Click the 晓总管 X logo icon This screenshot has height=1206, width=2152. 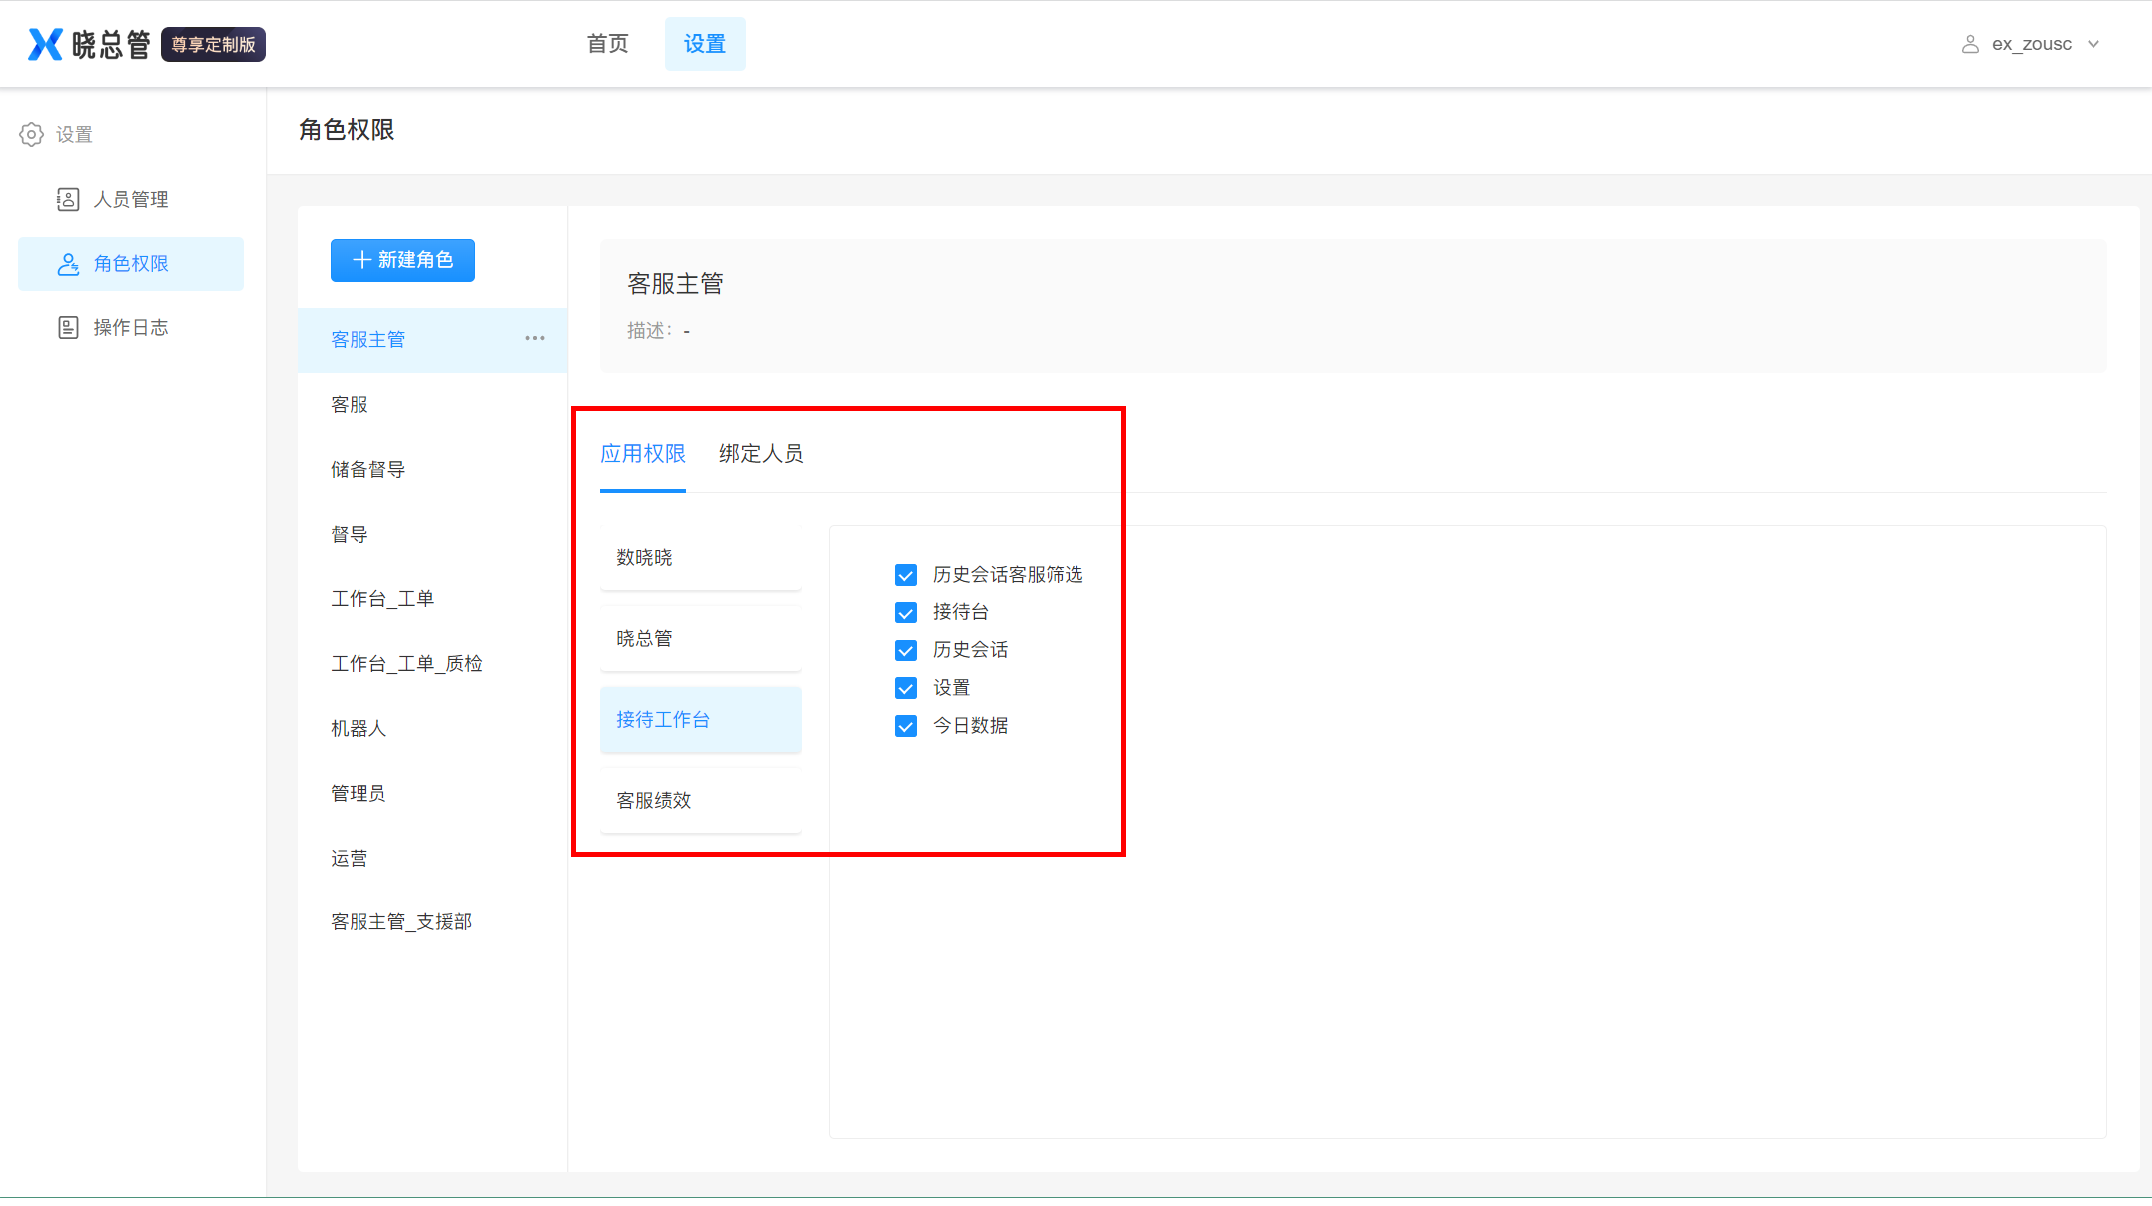[x=45, y=44]
